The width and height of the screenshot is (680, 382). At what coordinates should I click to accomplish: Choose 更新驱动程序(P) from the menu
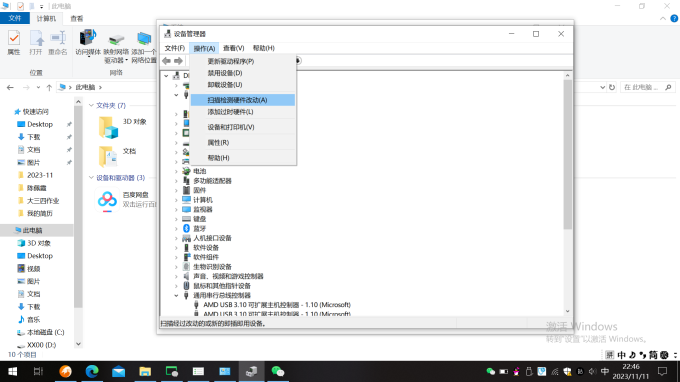coord(243,61)
